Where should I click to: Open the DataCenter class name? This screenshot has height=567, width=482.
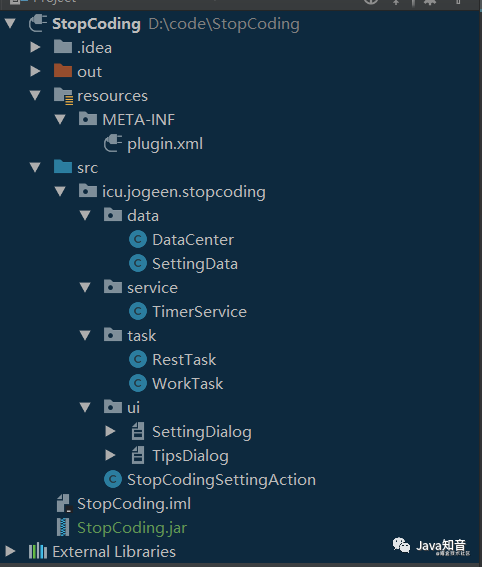193,240
